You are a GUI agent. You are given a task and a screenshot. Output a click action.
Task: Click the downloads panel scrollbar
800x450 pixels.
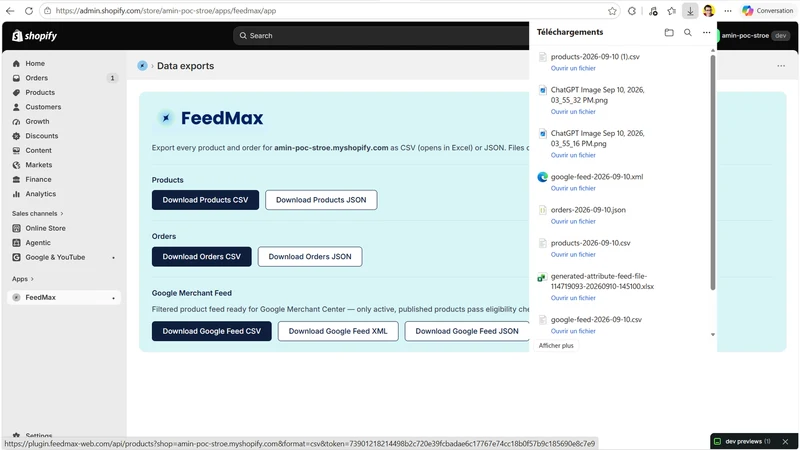[x=713, y=172]
